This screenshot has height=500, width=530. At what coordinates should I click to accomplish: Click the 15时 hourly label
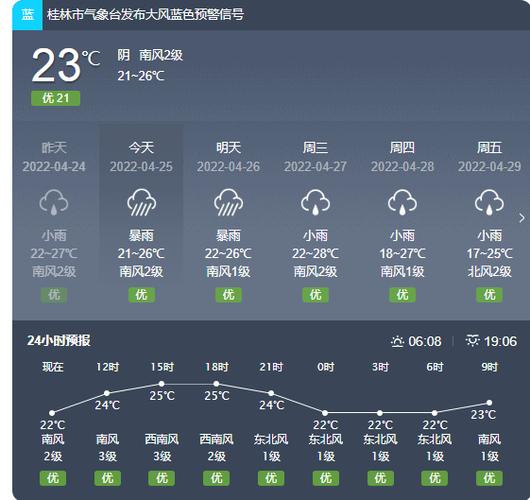tap(162, 367)
